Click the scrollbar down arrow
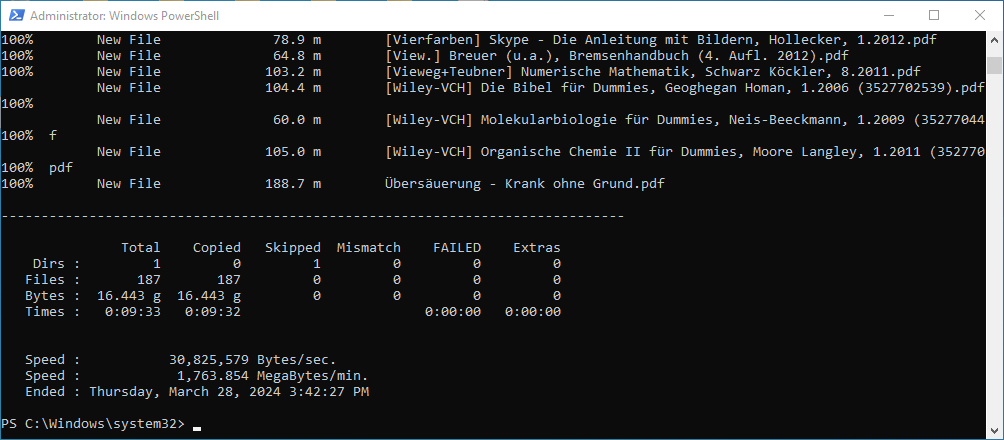The height and width of the screenshot is (440, 1004). (x=995, y=431)
